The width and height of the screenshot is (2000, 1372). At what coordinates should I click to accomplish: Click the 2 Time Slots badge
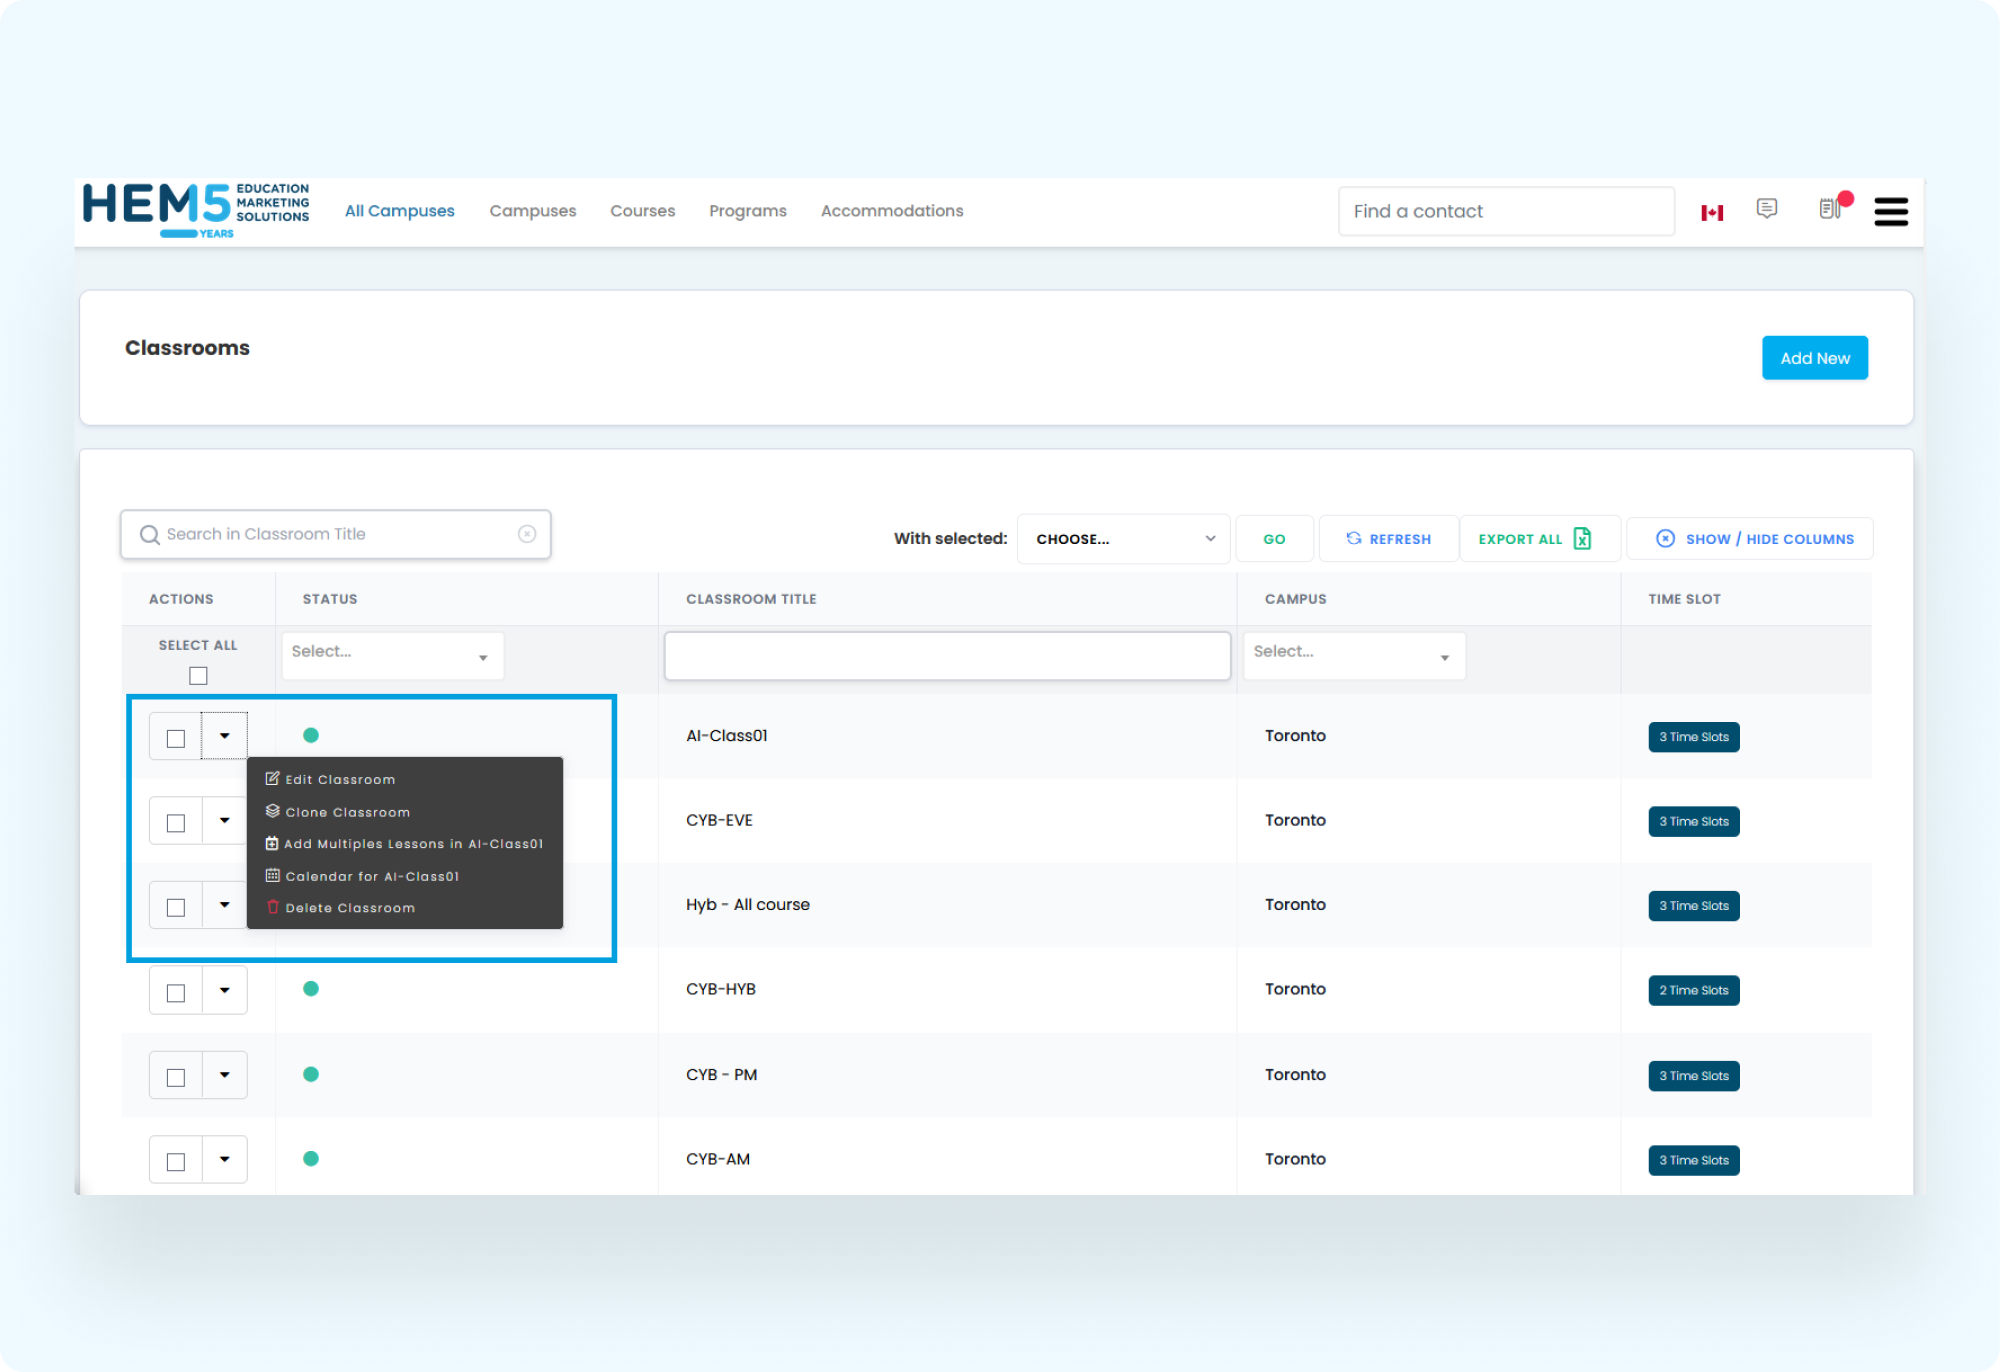click(x=1693, y=991)
